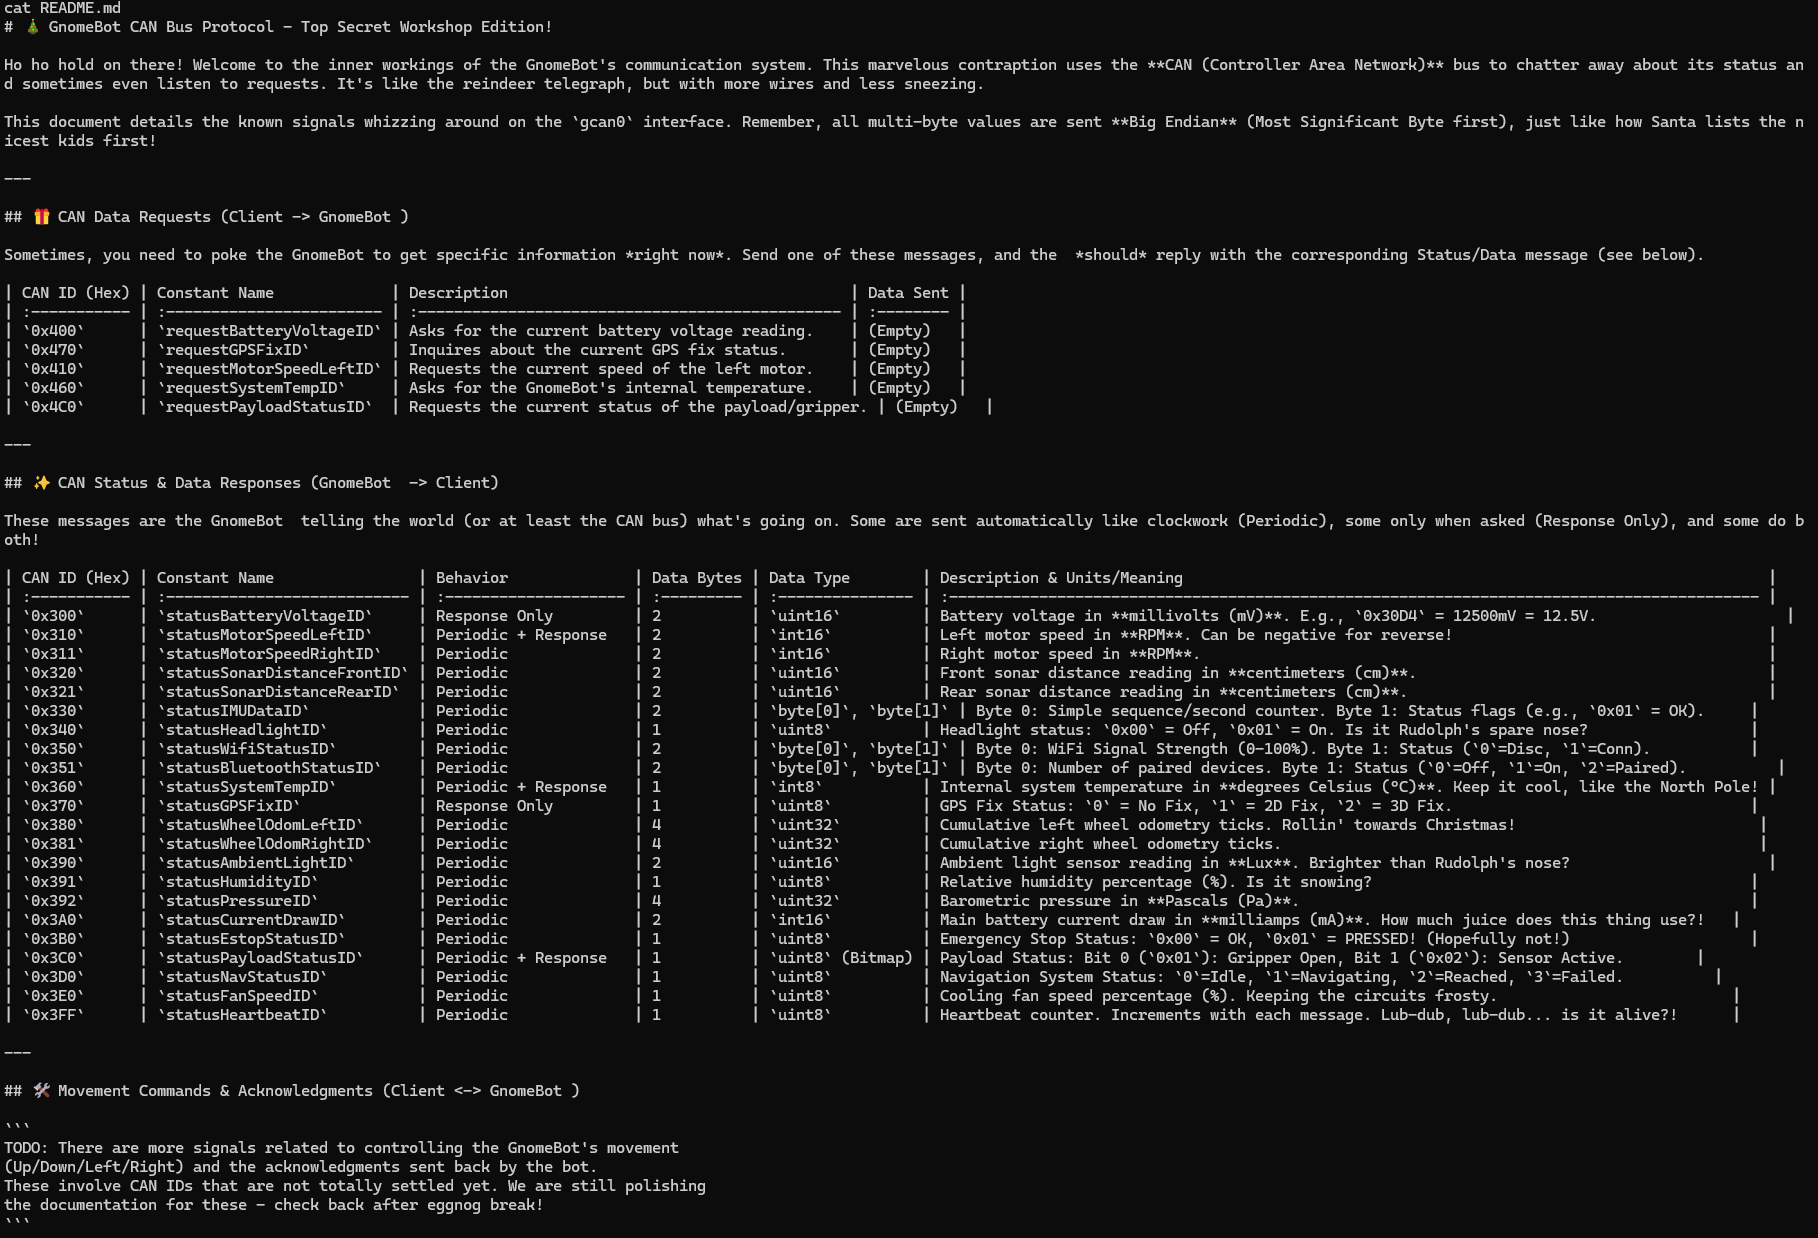This screenshot has height=1238, width=1818.
Task: Click the Periodic + Response behavior for statusSystemTempID
Action: [x=521, y=786]
